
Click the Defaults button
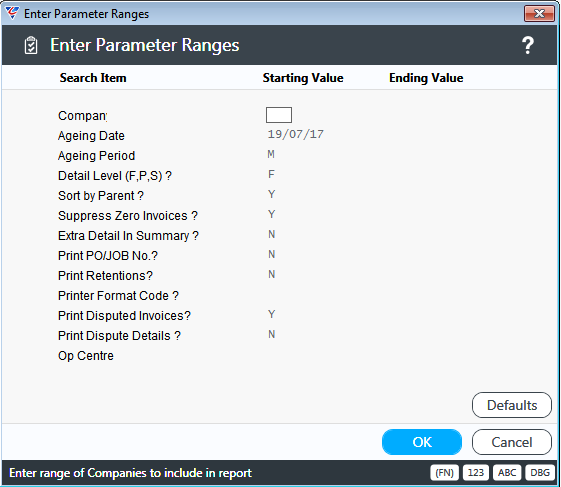(512, 405)
